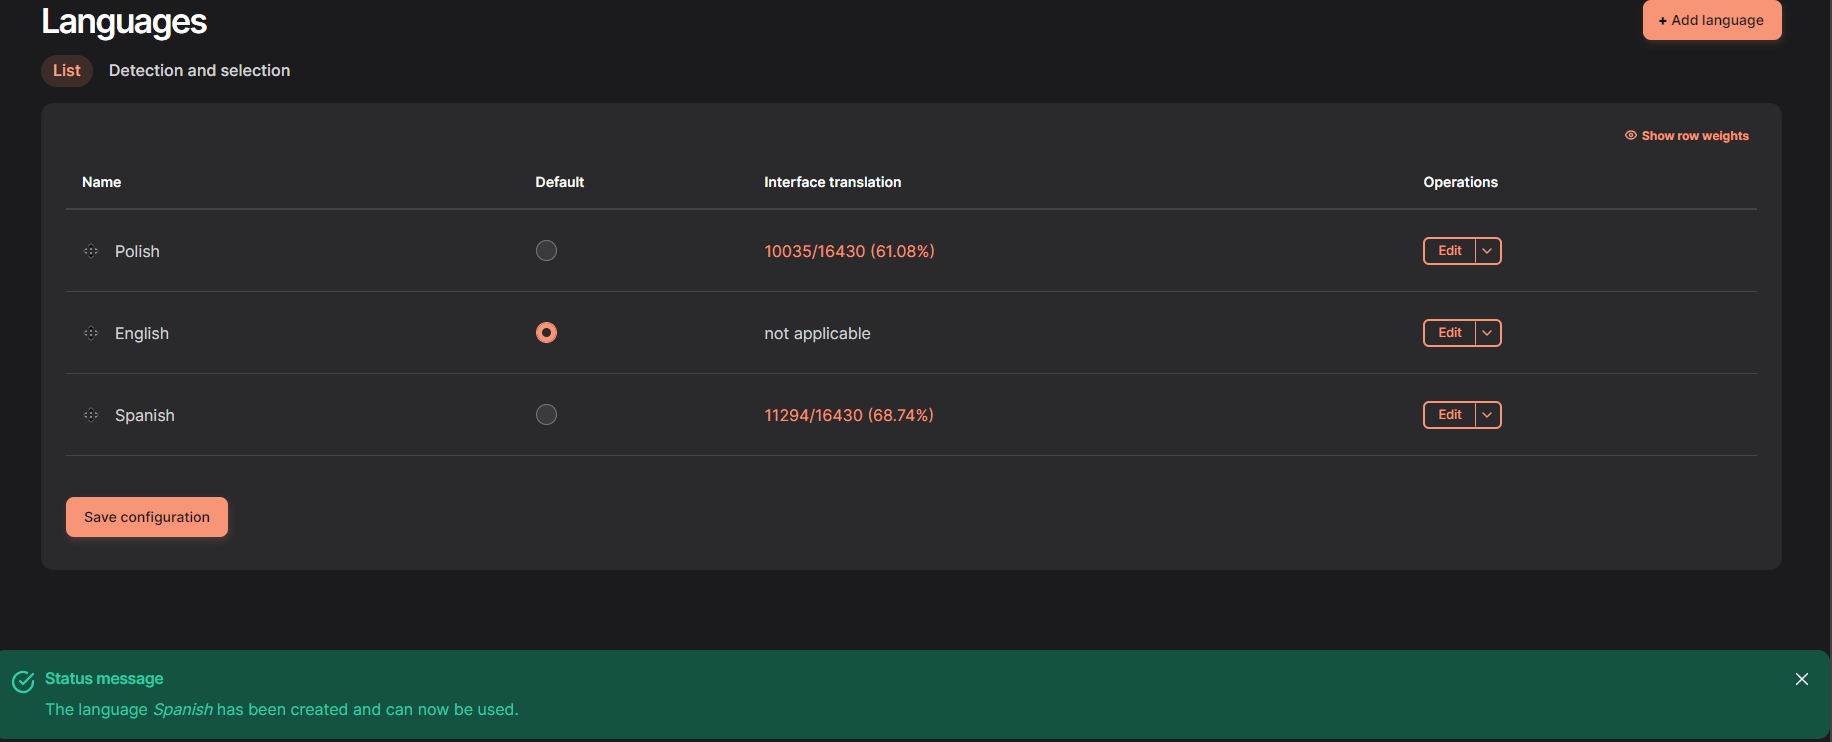
Task: Open Spanish interface translation 11294/16430 link
Action: [848, 415]
